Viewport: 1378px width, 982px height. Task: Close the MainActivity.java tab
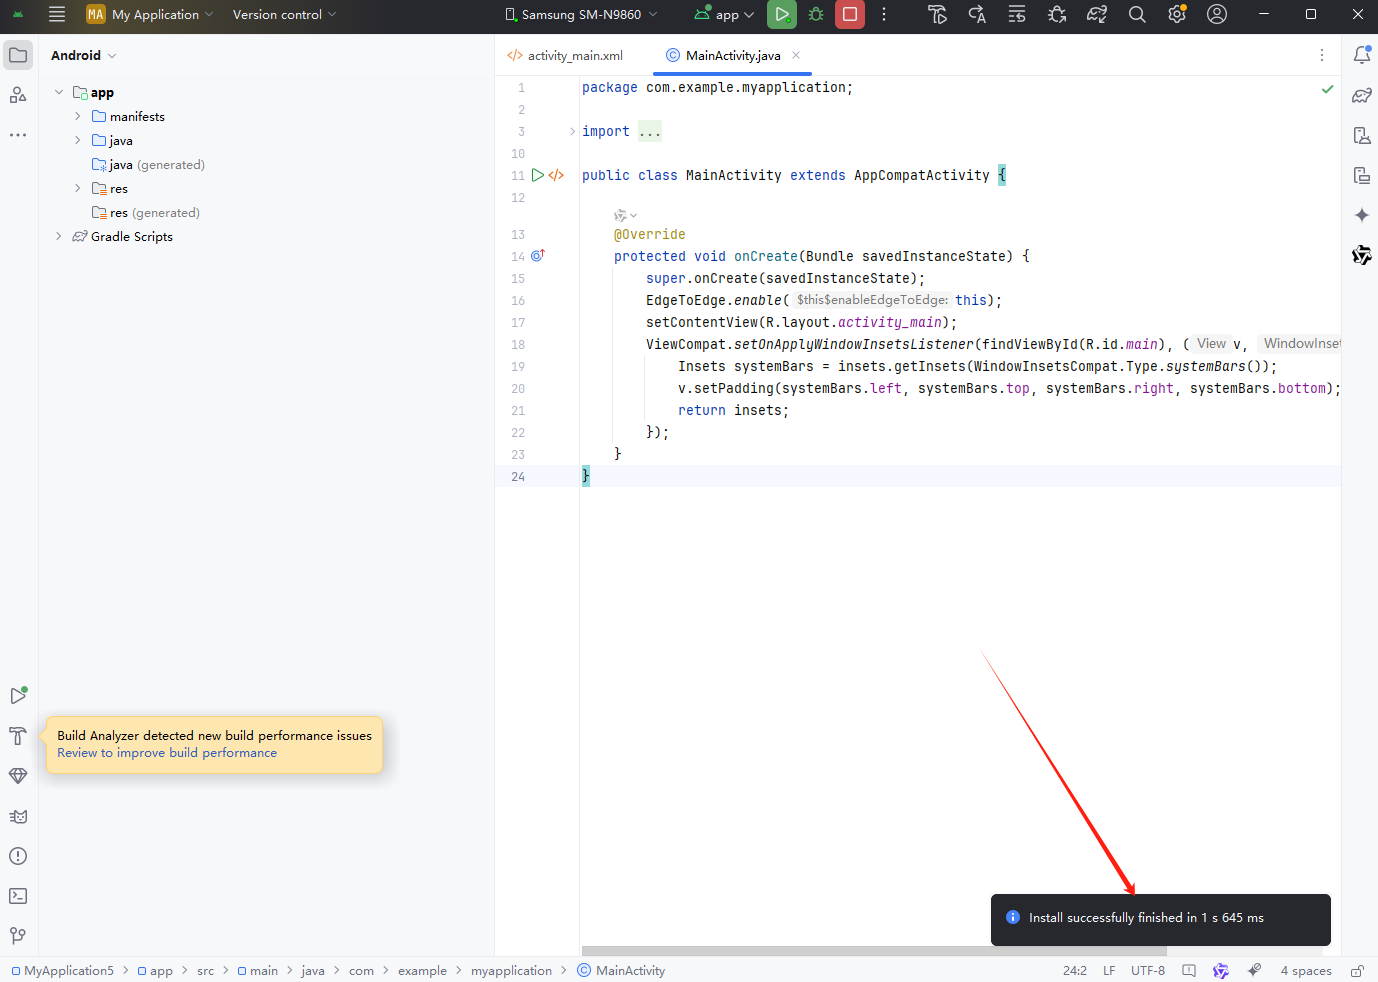point(795,56)
